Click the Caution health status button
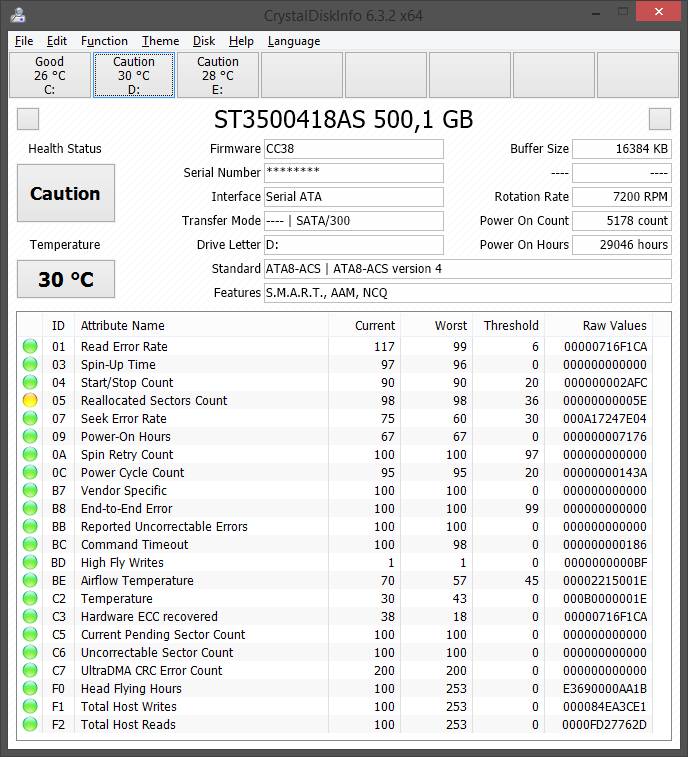 coord(66,193)
